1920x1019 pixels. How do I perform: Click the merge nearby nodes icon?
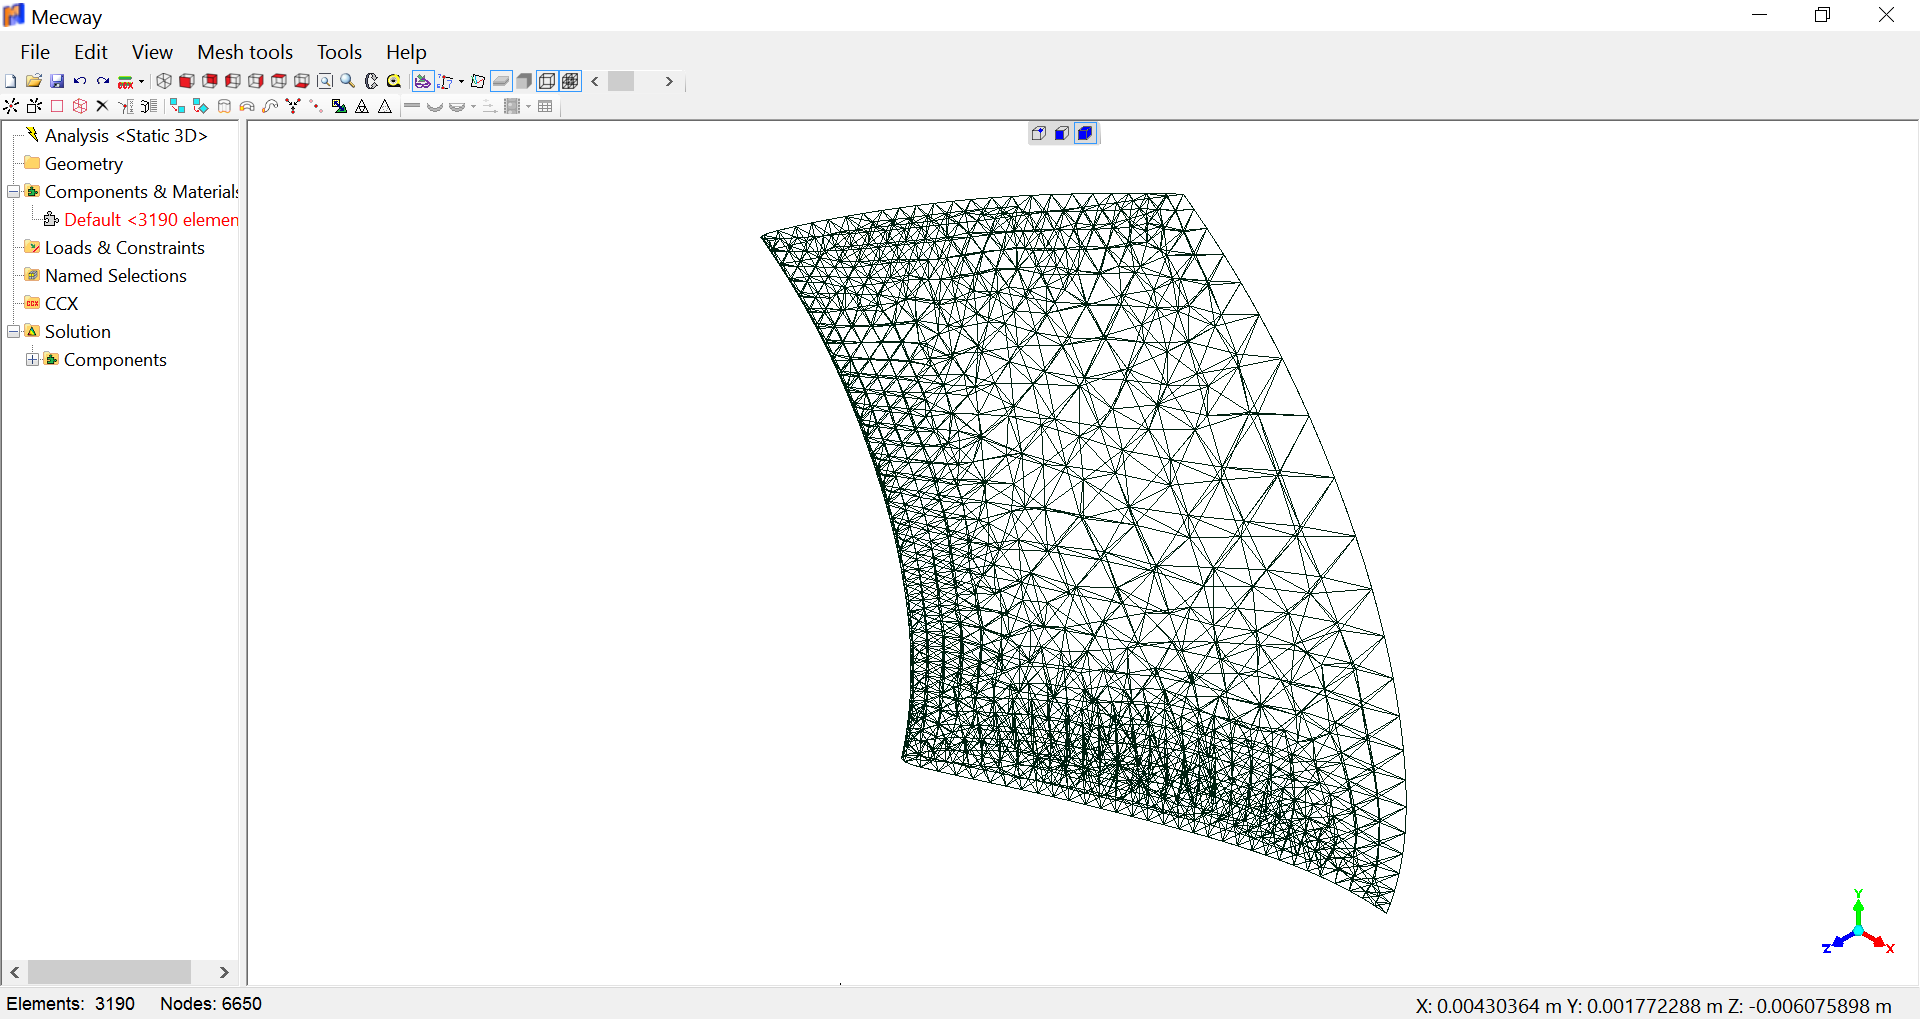pos(293,106)
